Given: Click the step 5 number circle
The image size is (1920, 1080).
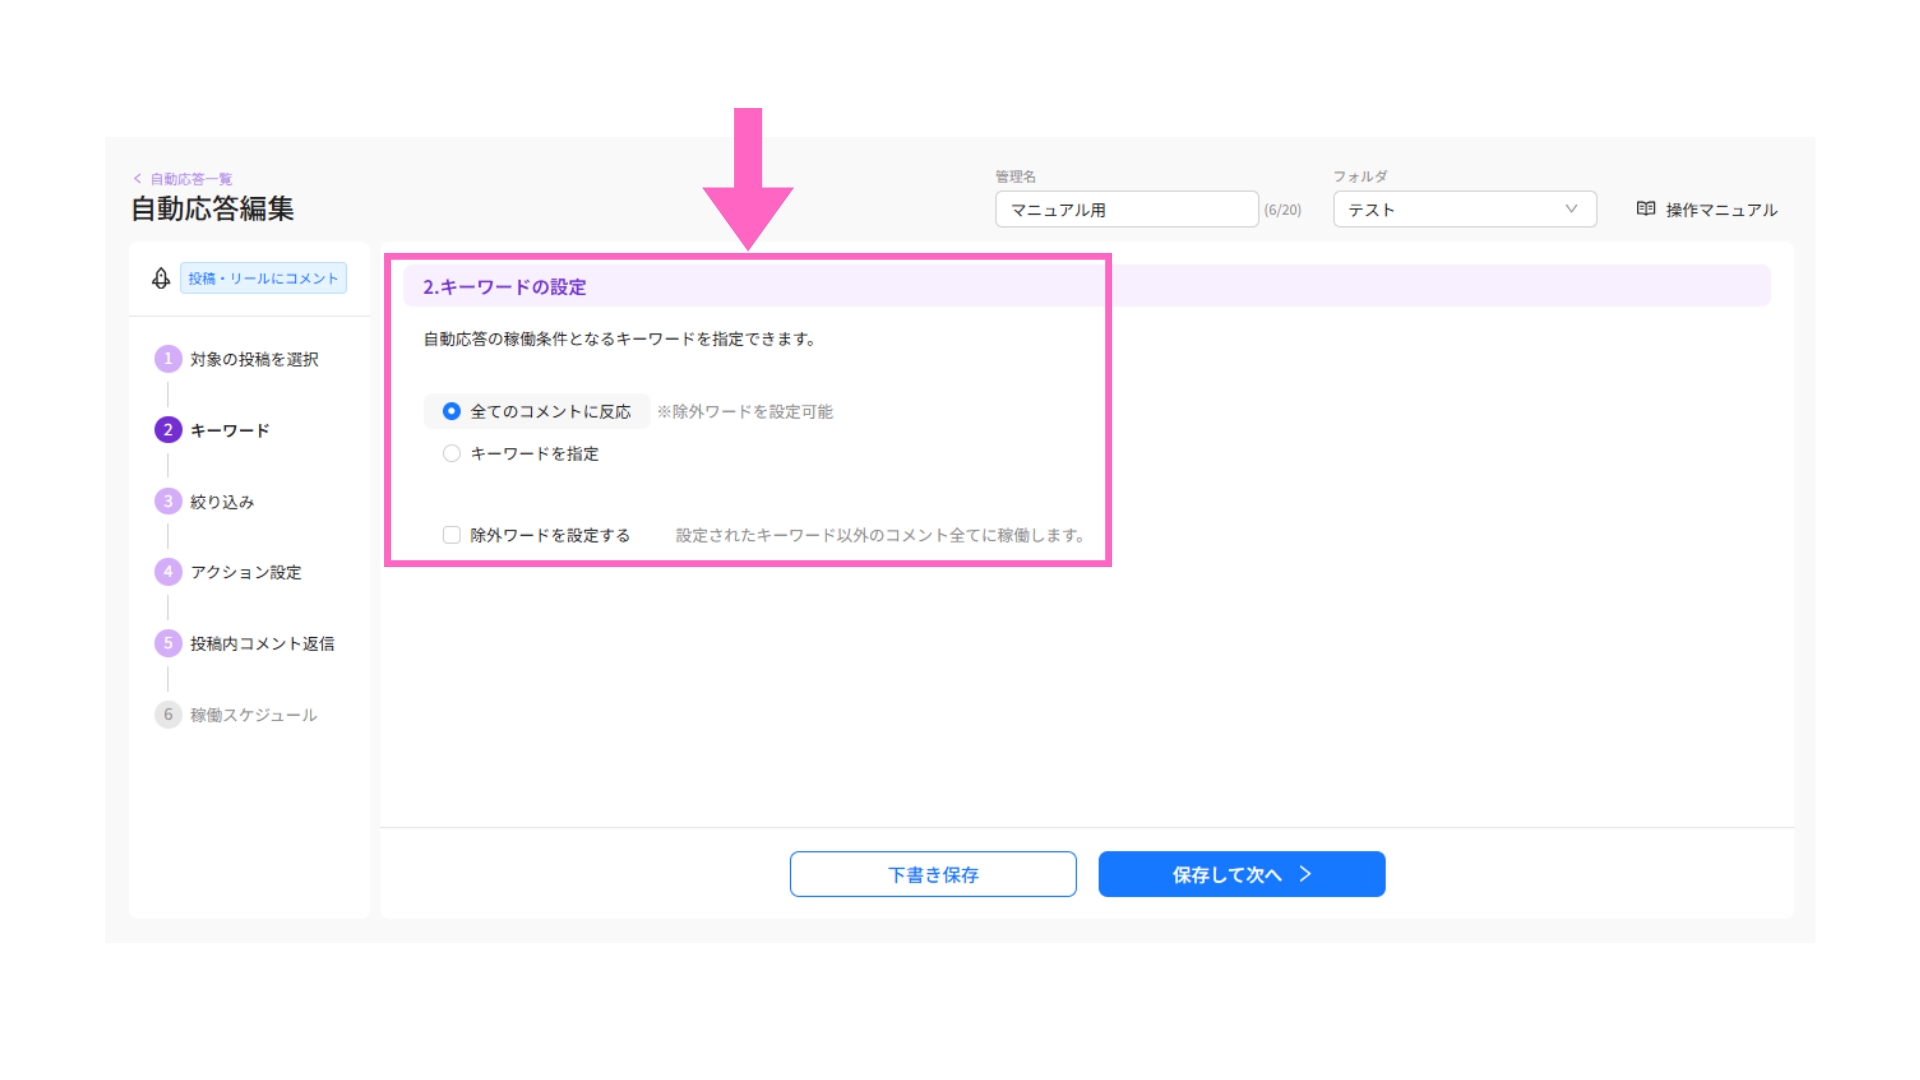Looking at the screenshot, I should (x=168, y=643).
